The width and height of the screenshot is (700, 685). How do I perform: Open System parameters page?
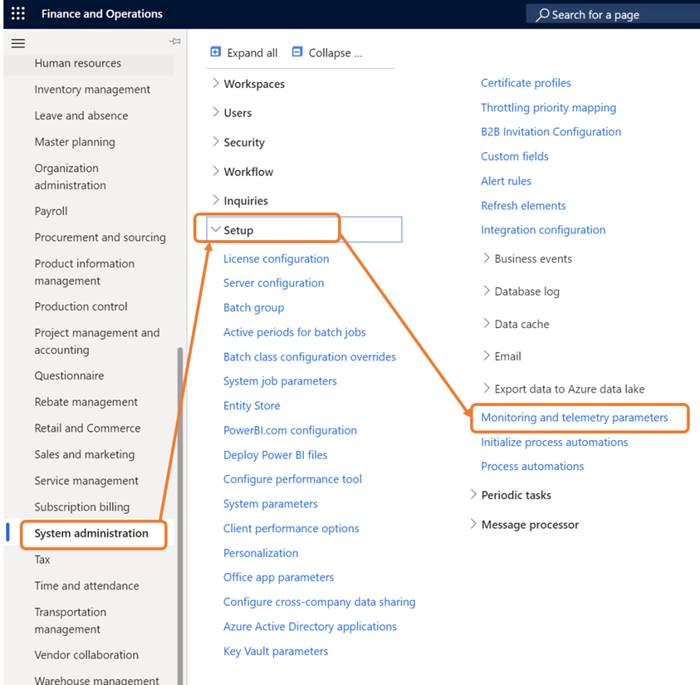pyautogui.click(x=271, y=504)
